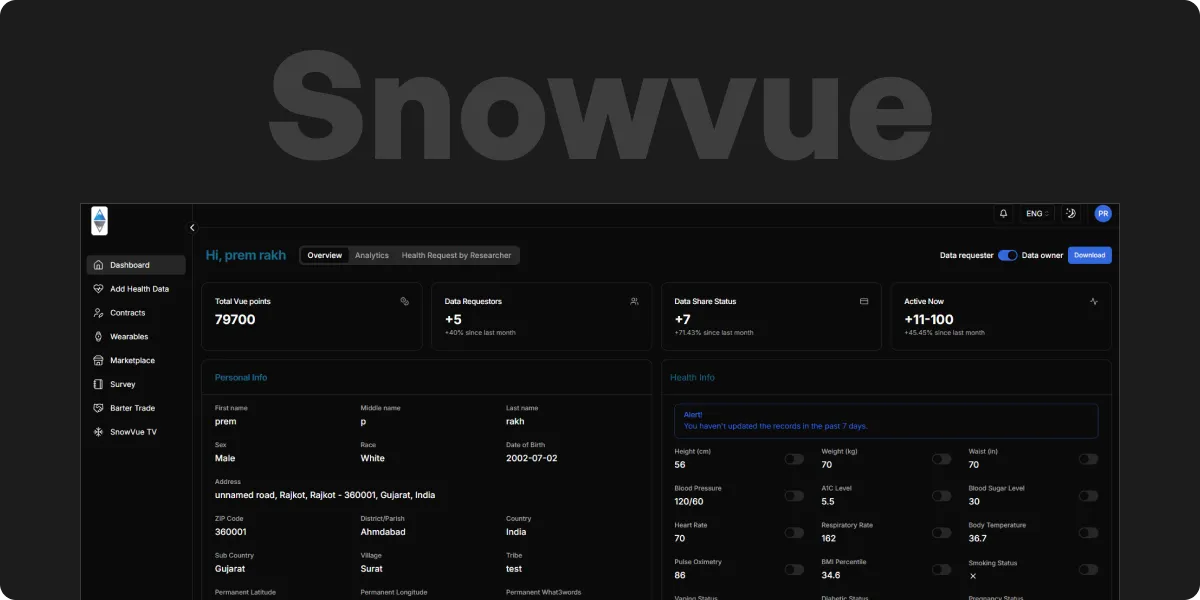Turn on the Body Temperature switch
The width and height of the screenshot is (1200, 600).
tap(1088, 533)
